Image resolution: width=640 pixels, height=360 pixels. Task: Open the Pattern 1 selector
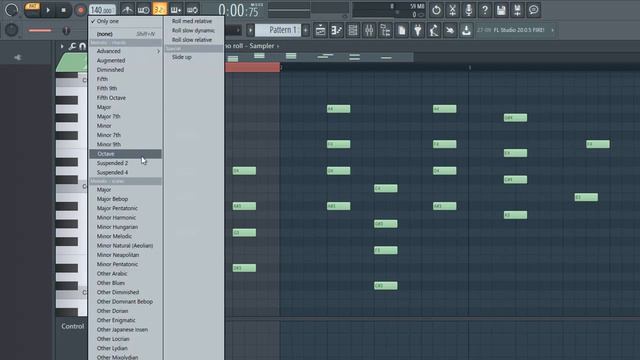(x=278, y=30)
